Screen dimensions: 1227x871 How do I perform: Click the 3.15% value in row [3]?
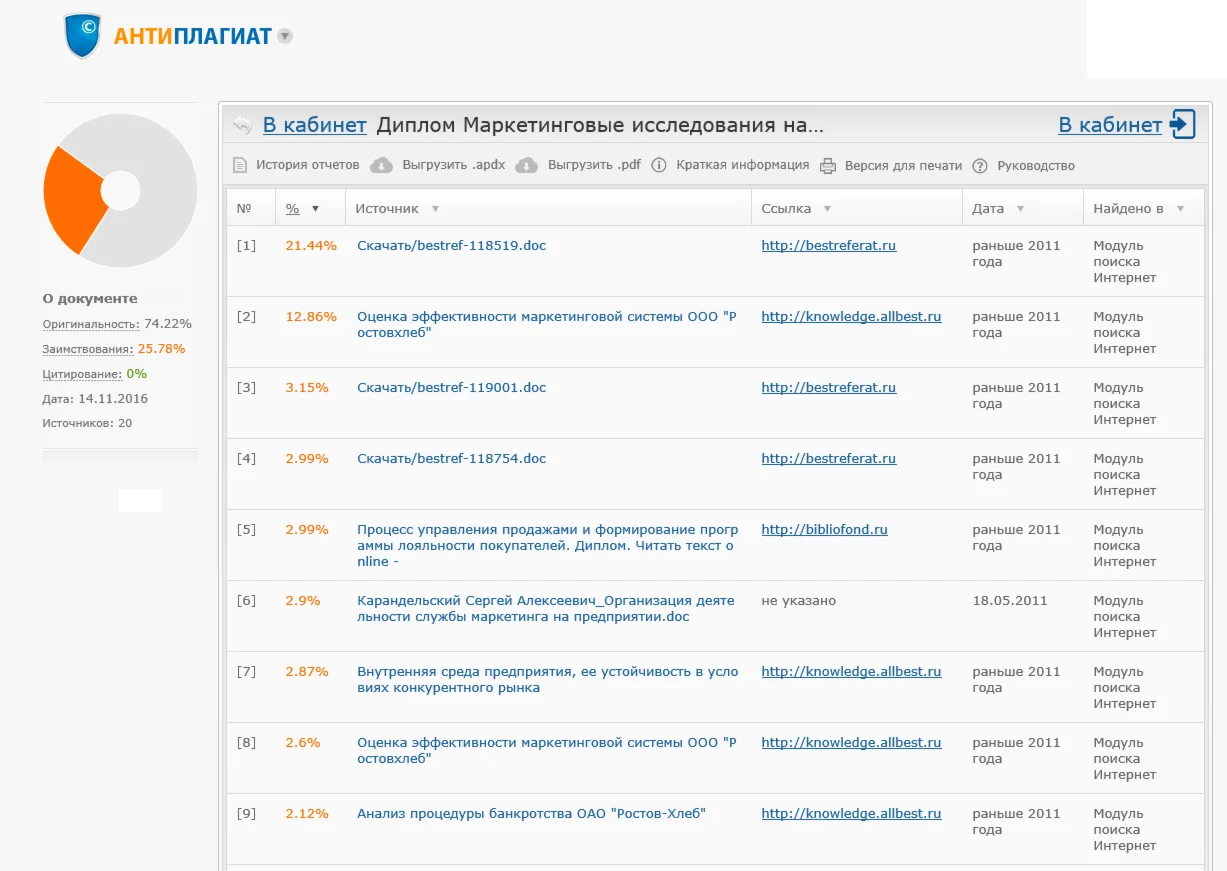coord(307,387)
